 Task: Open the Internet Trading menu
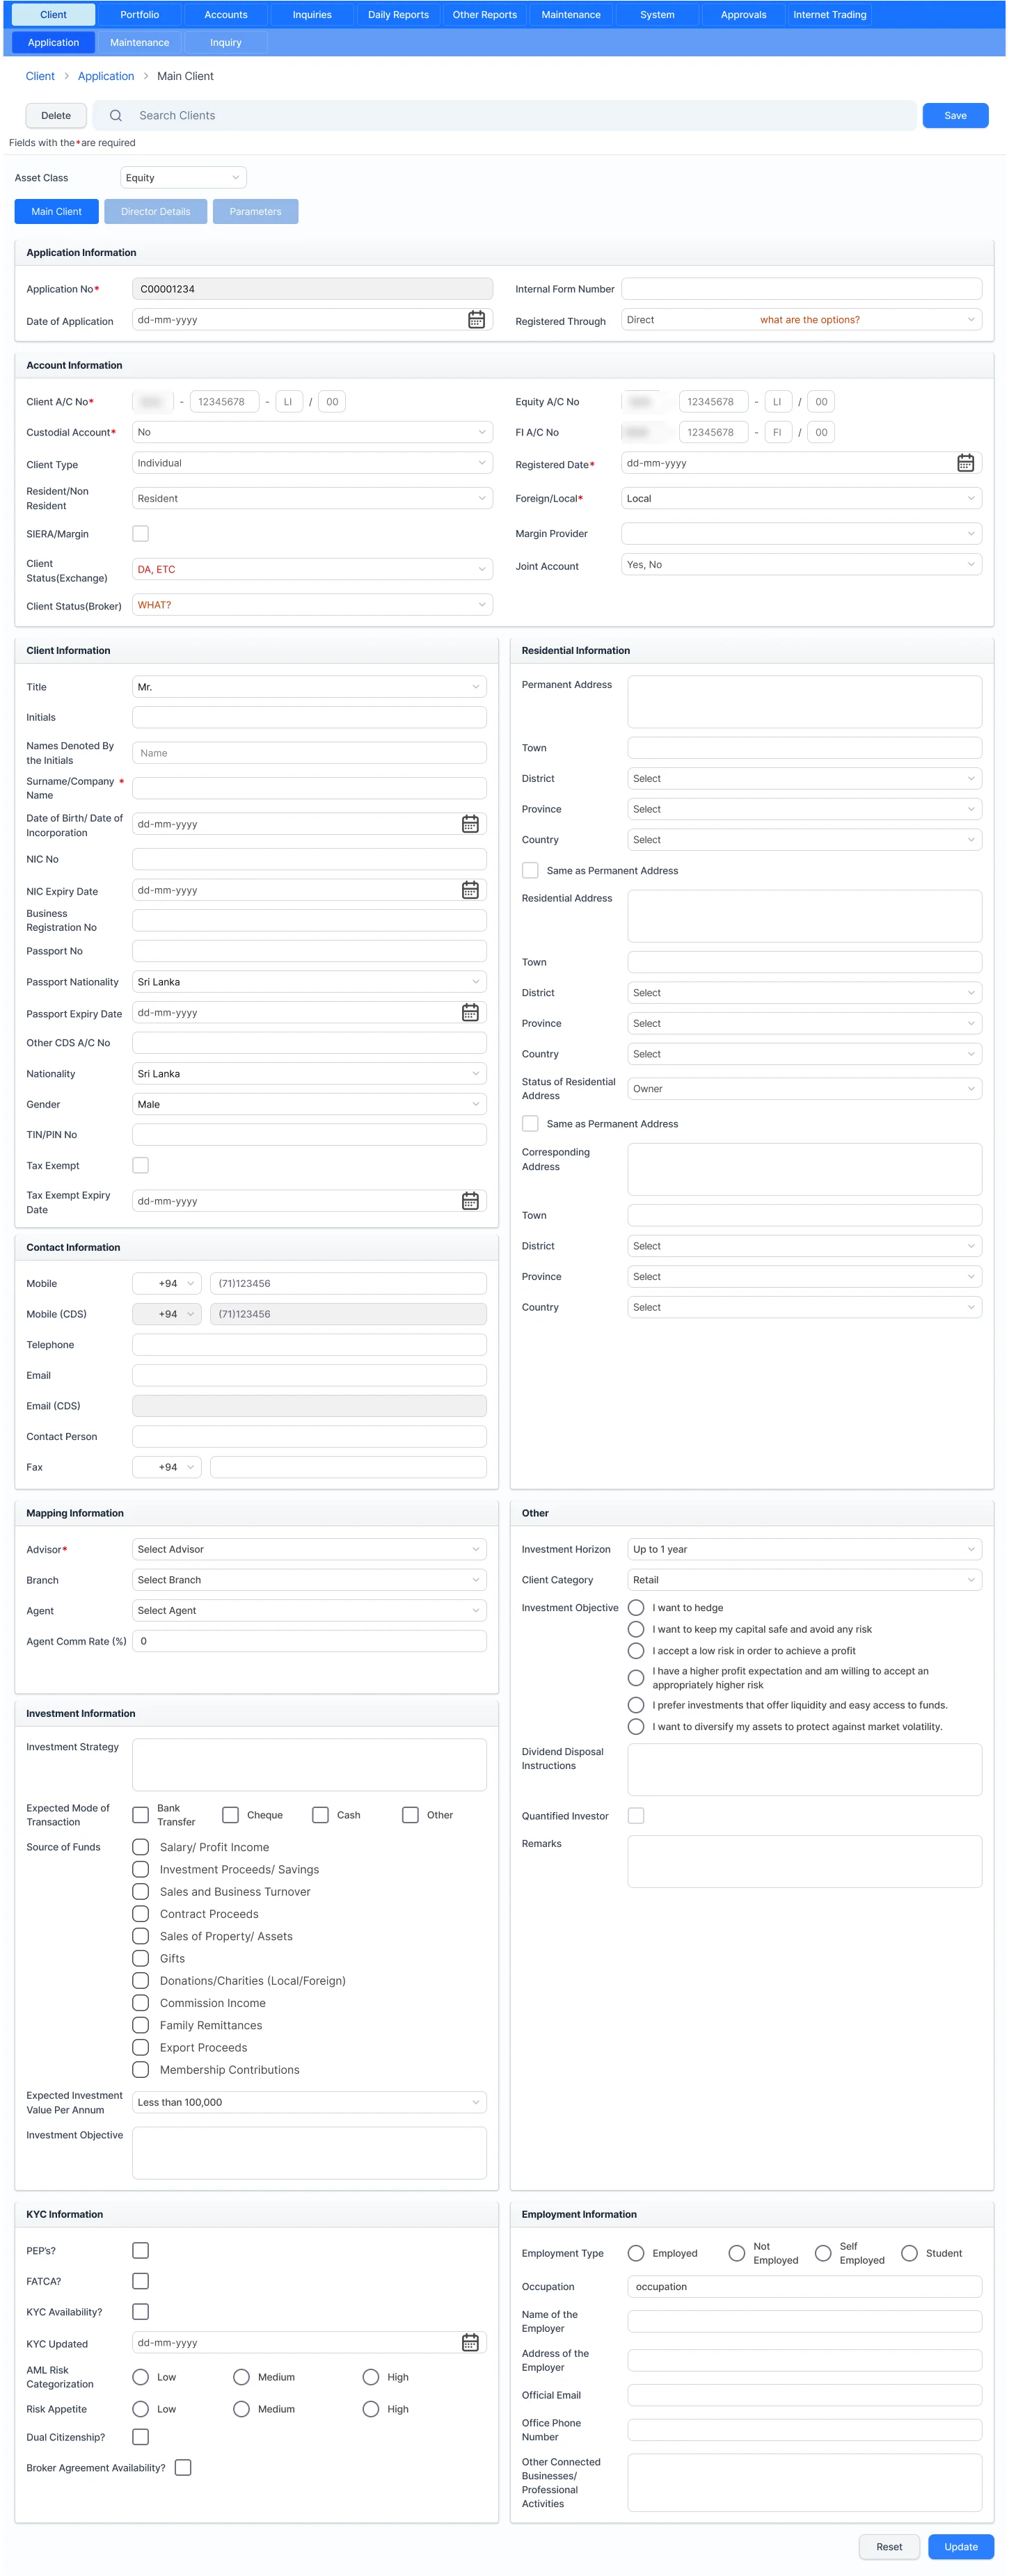pyautogui.click(x=830, y=15)
